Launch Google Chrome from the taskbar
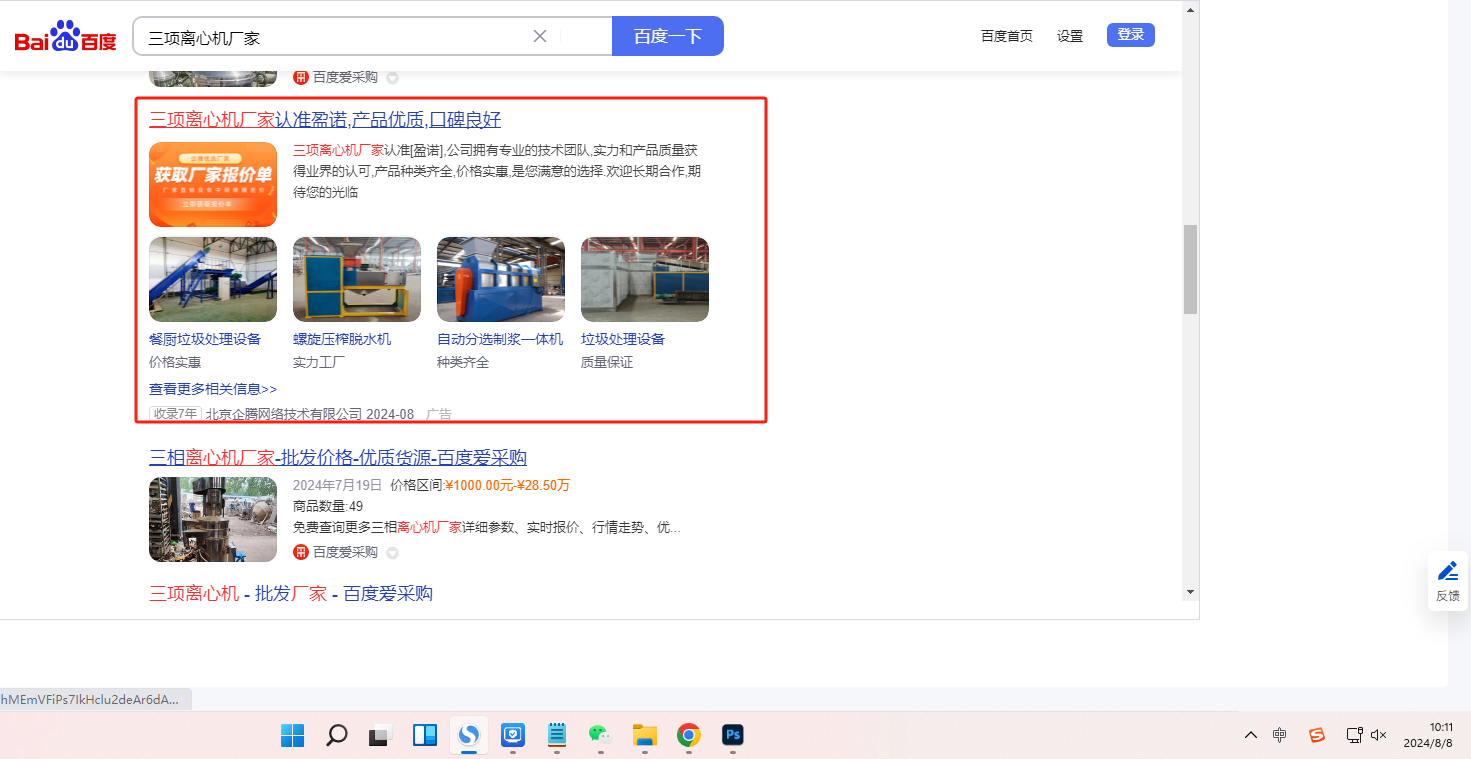The image size is (1471, 759). pyautogui.click(x=688, y=735)
